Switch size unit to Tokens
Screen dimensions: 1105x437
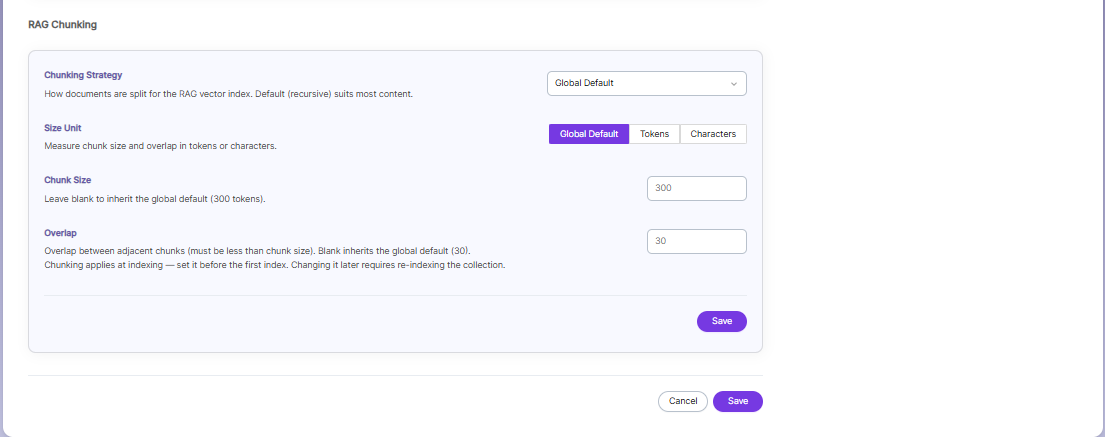(x=654, y=134)
